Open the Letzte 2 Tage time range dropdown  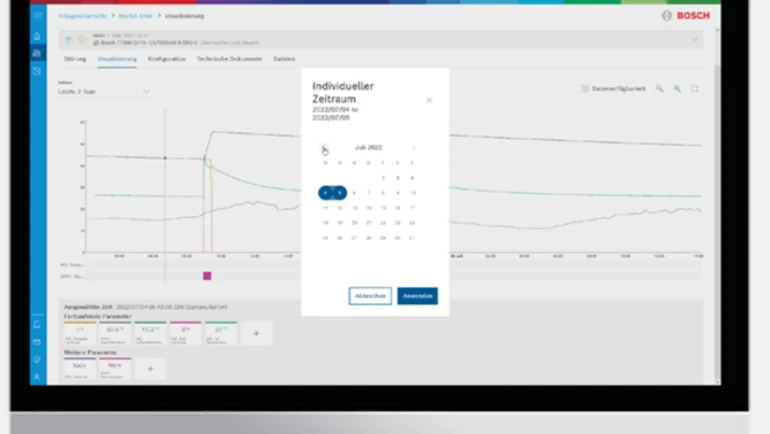coord(104,92)
